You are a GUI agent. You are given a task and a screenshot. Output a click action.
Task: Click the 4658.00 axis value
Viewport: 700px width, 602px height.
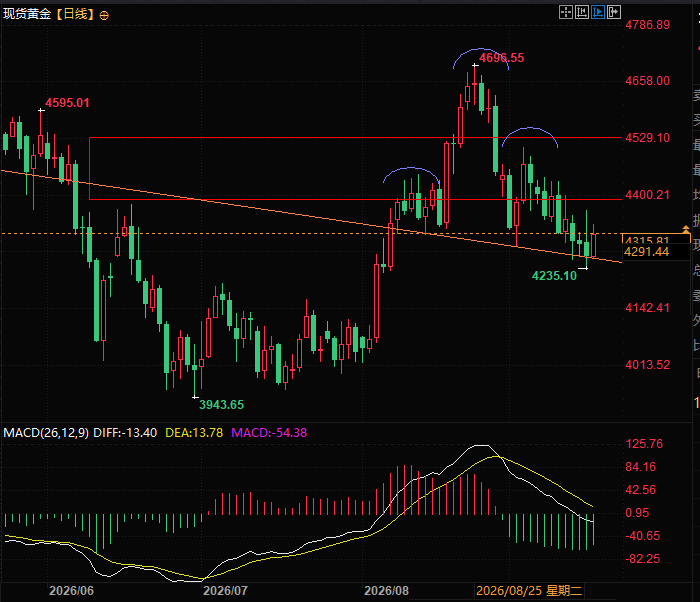click(x=648, y=81)
